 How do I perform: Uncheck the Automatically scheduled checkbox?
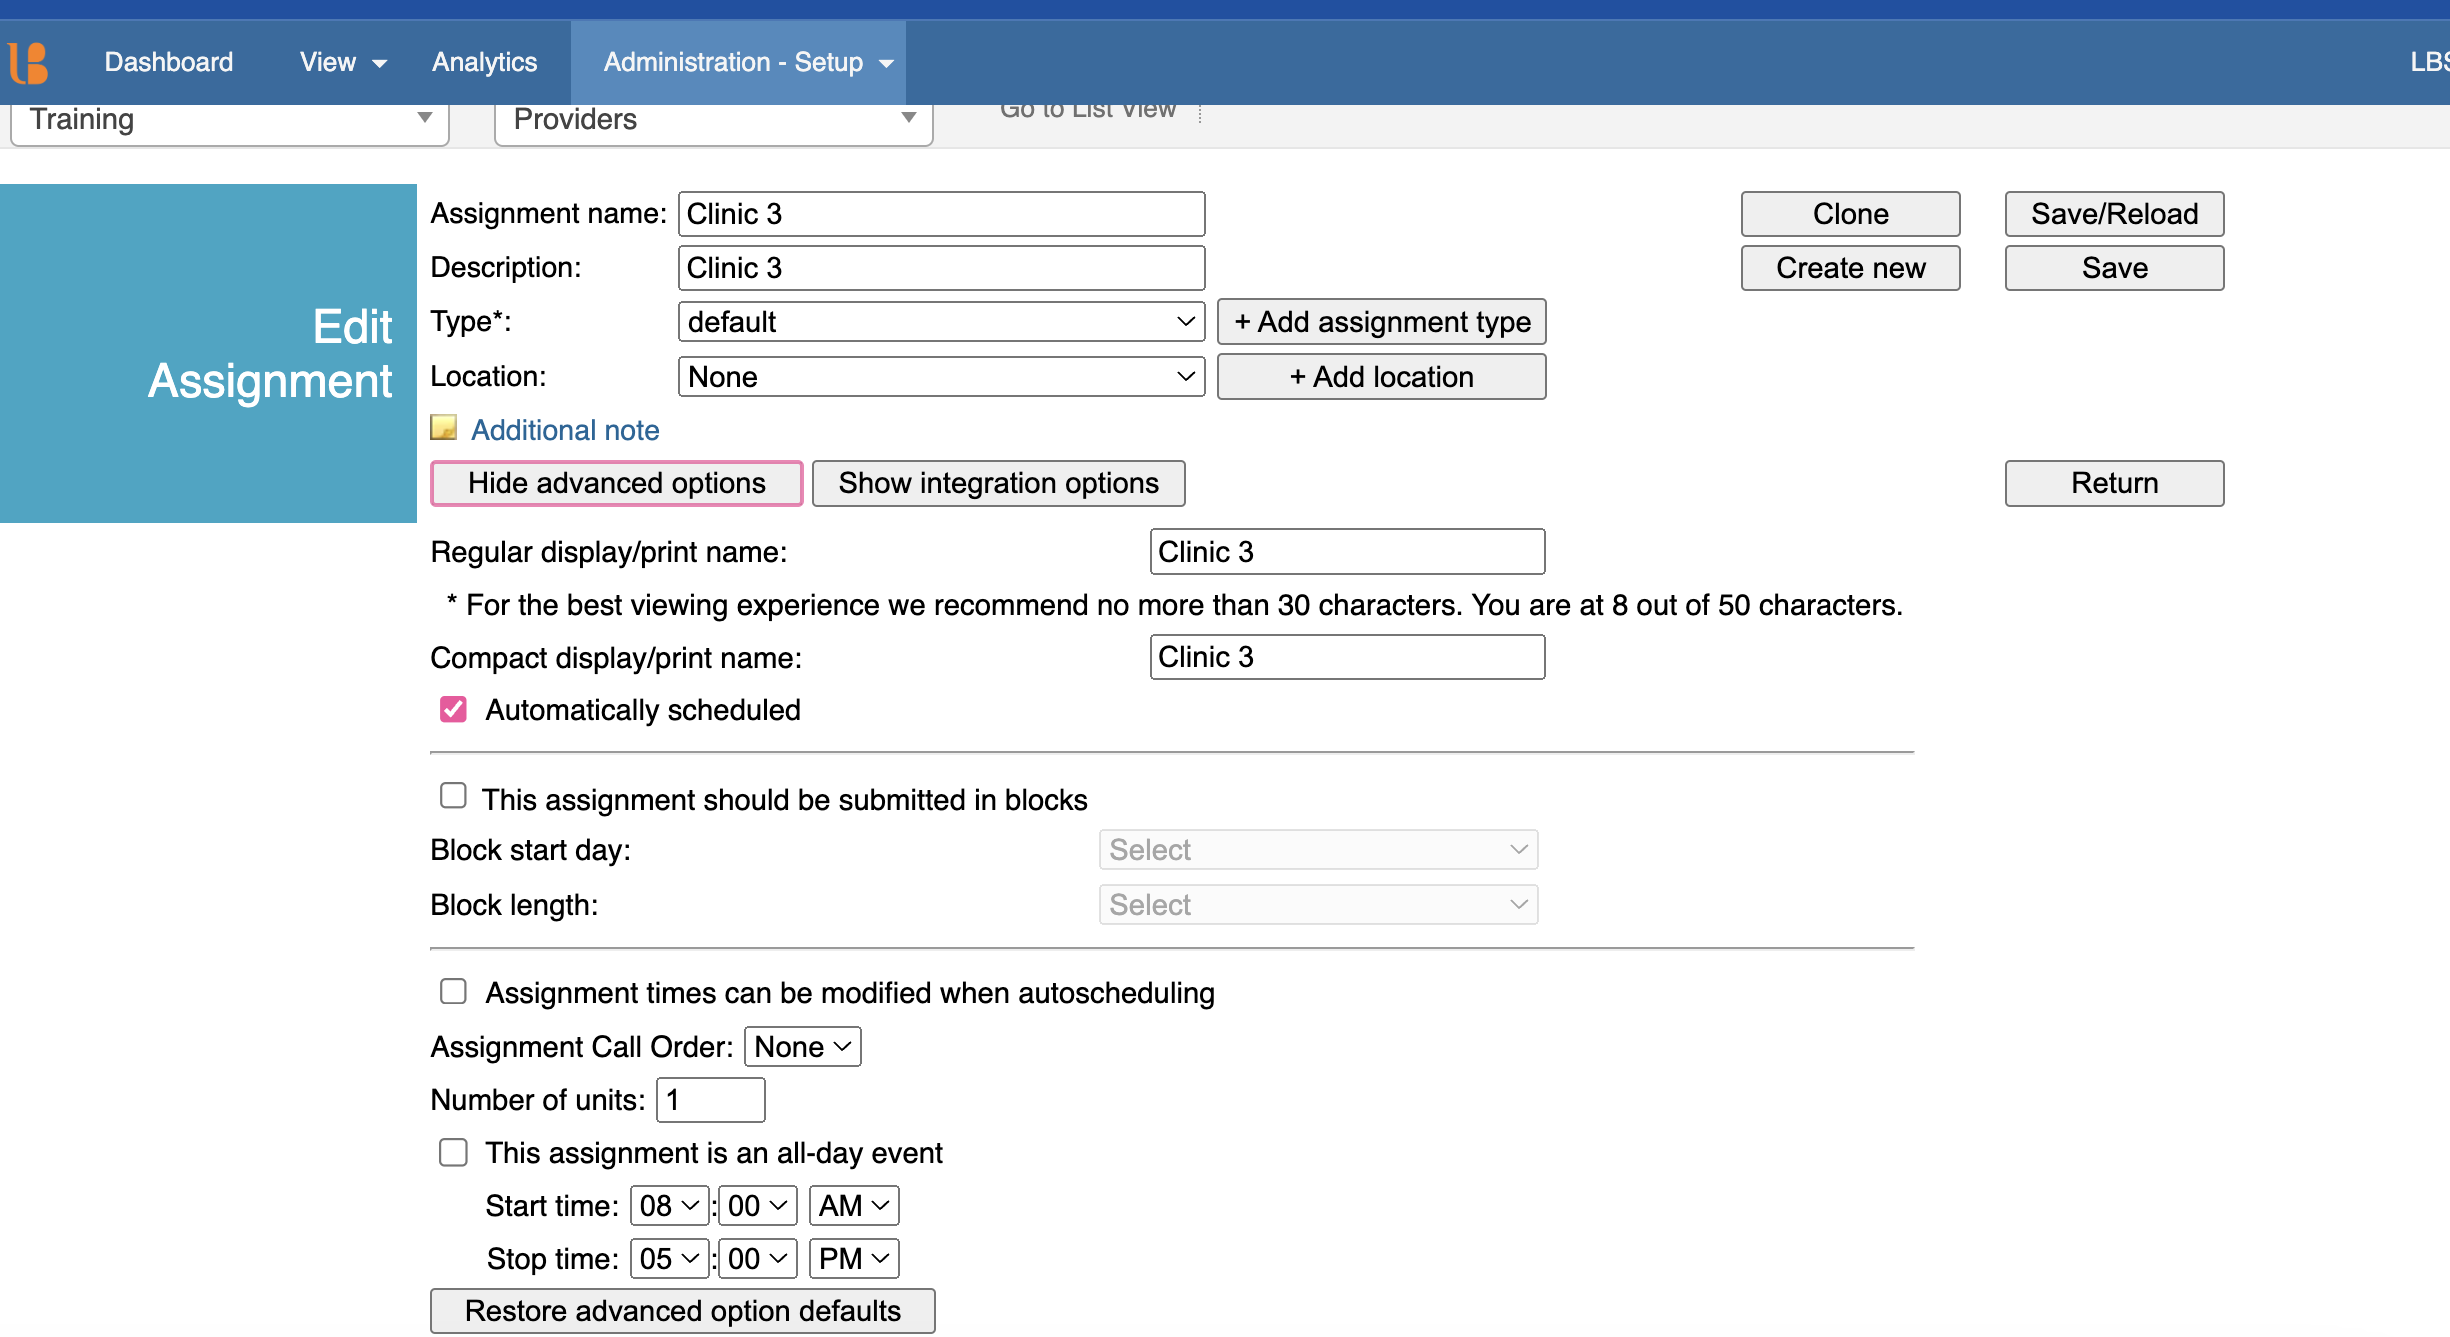coord(453,710)
